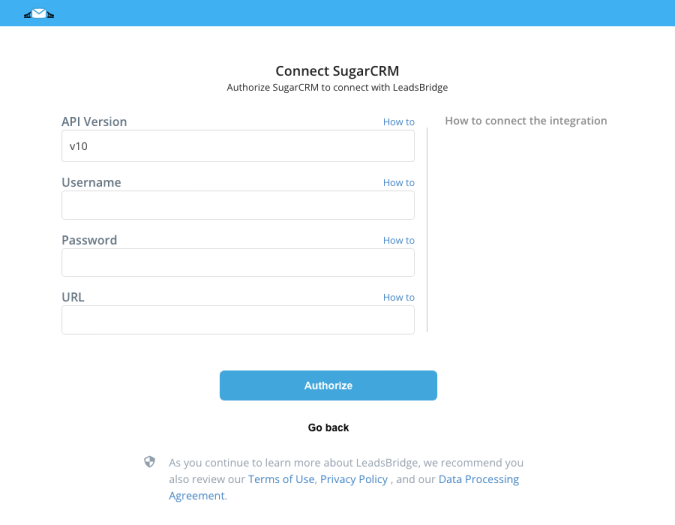Open the How to link for API Version
The height and width of the screenshot is (525, 675).
click(x=399, y=122)
